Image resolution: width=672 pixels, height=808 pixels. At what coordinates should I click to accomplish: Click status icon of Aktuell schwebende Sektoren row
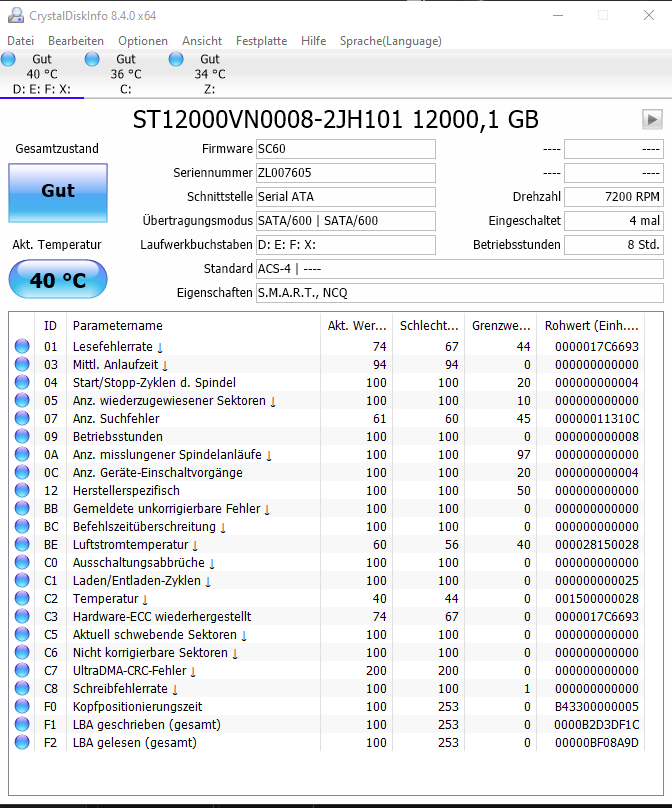pos(22,634)
